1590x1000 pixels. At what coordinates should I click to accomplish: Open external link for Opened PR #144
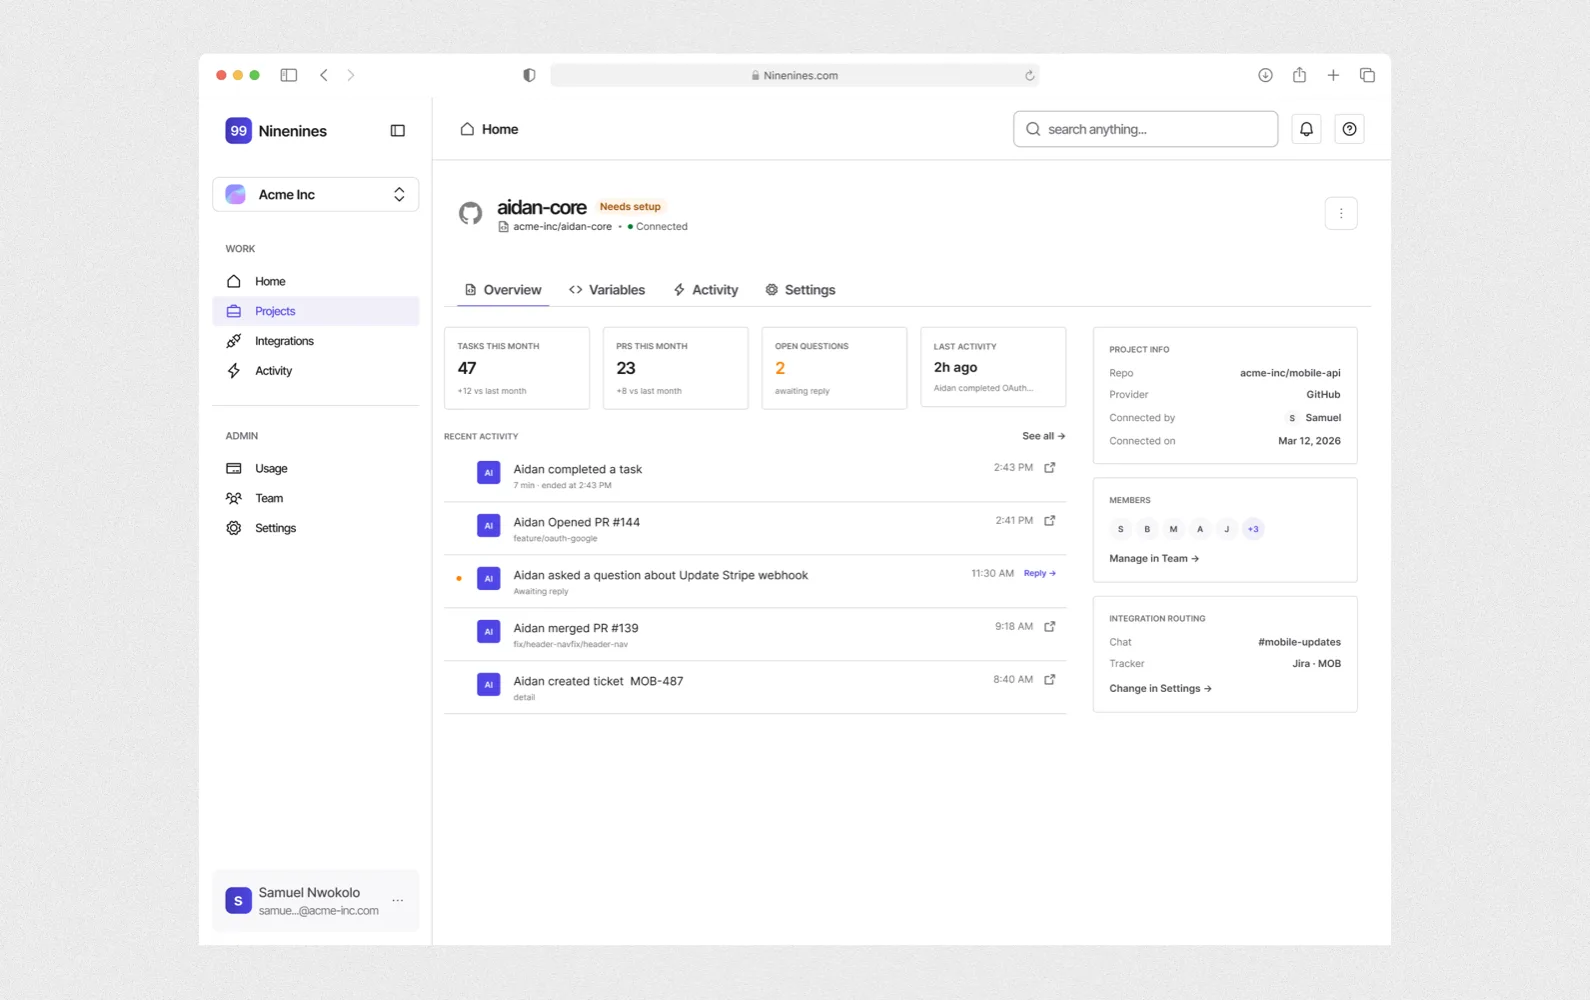1050,520
